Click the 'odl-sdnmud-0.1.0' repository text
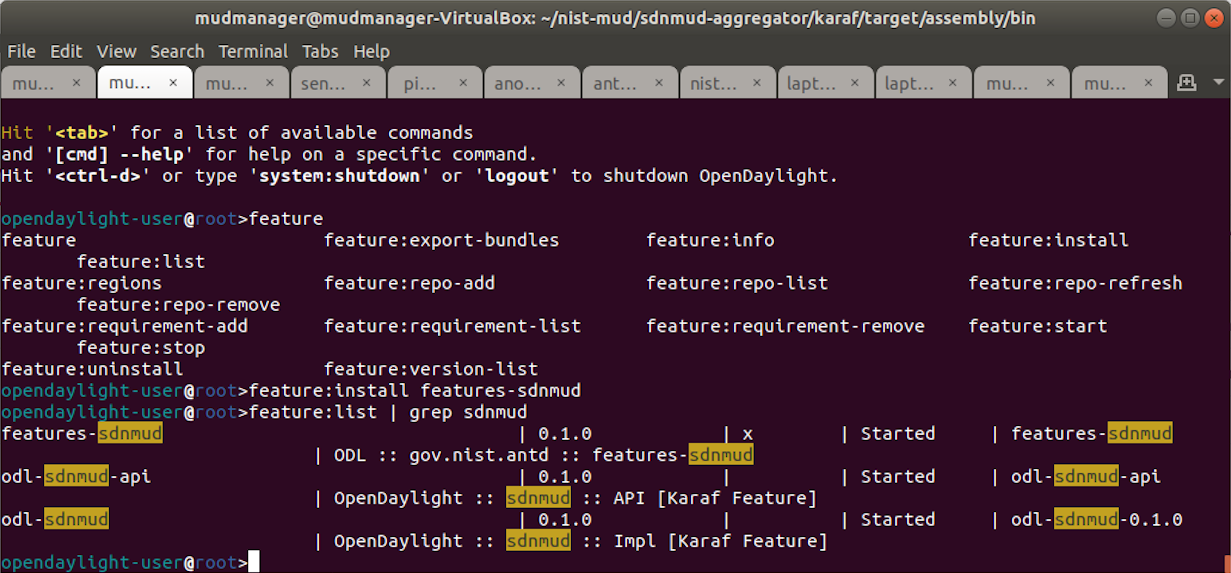The height and width of the screenshot is (573, 1231). (1097, 519)
